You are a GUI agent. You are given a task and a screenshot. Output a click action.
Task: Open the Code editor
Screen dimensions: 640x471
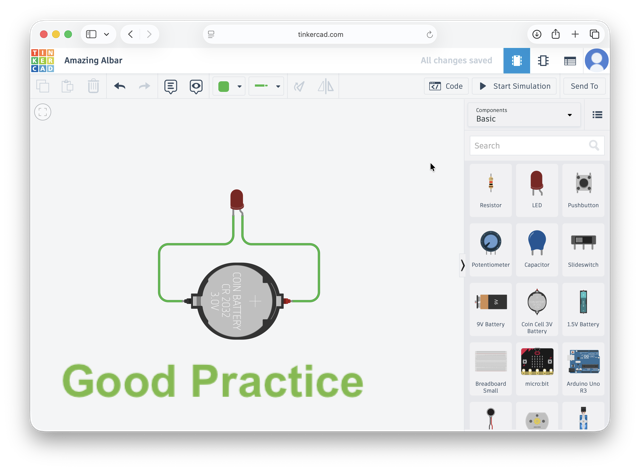point(446,86)
